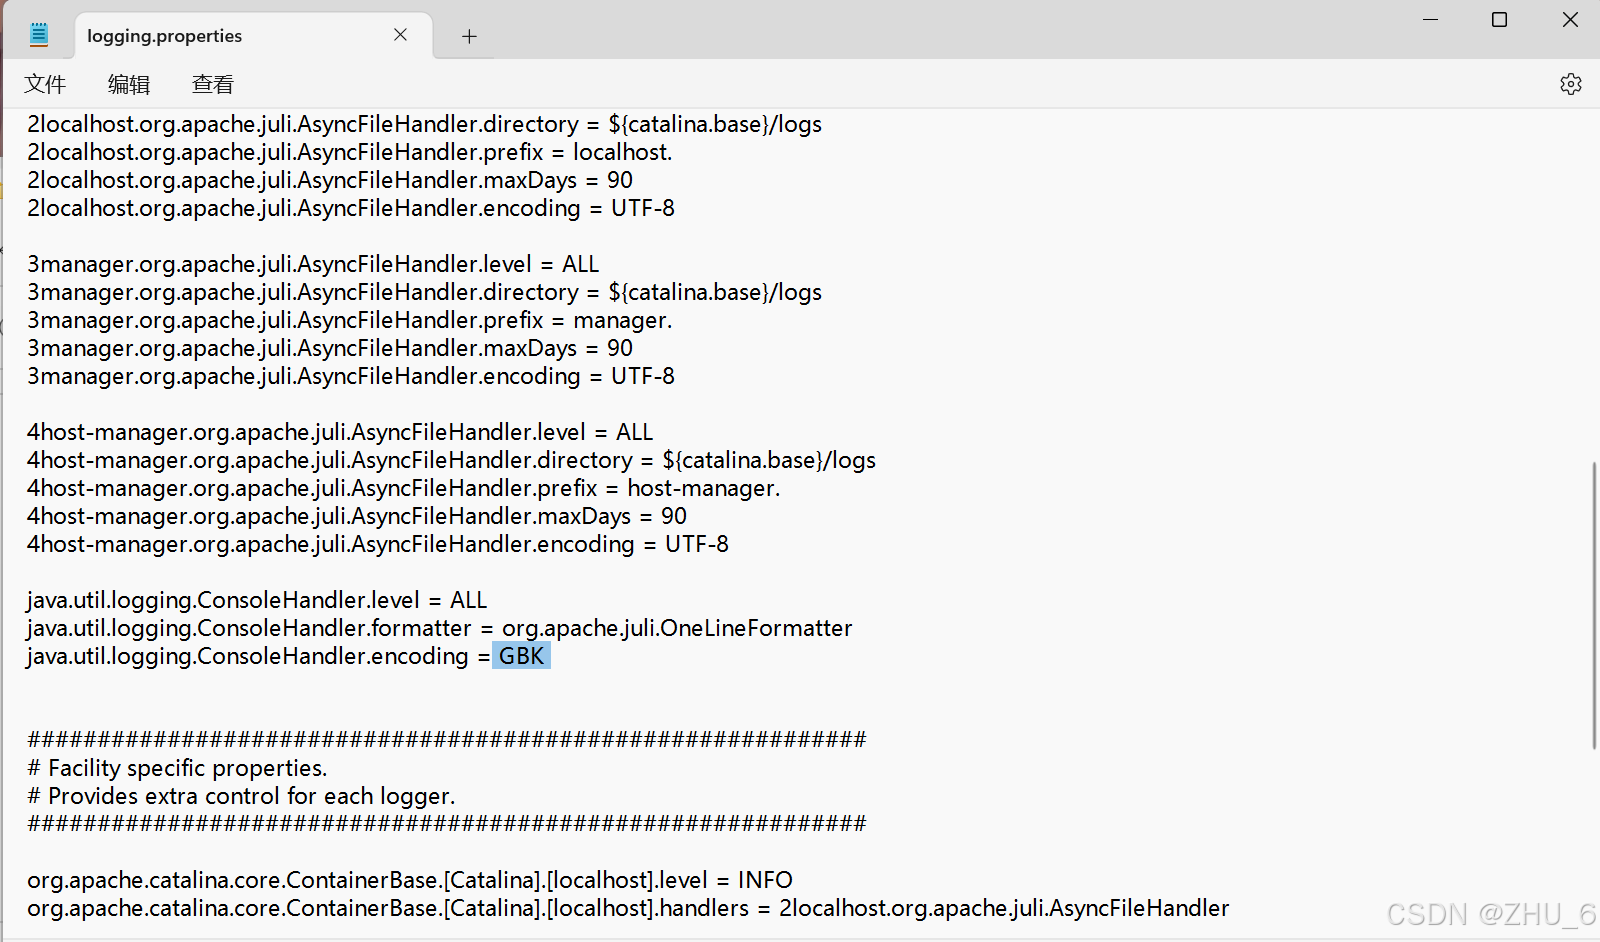
Task: Open the 编辑 (Edit) menu
Action: [129, 85]
